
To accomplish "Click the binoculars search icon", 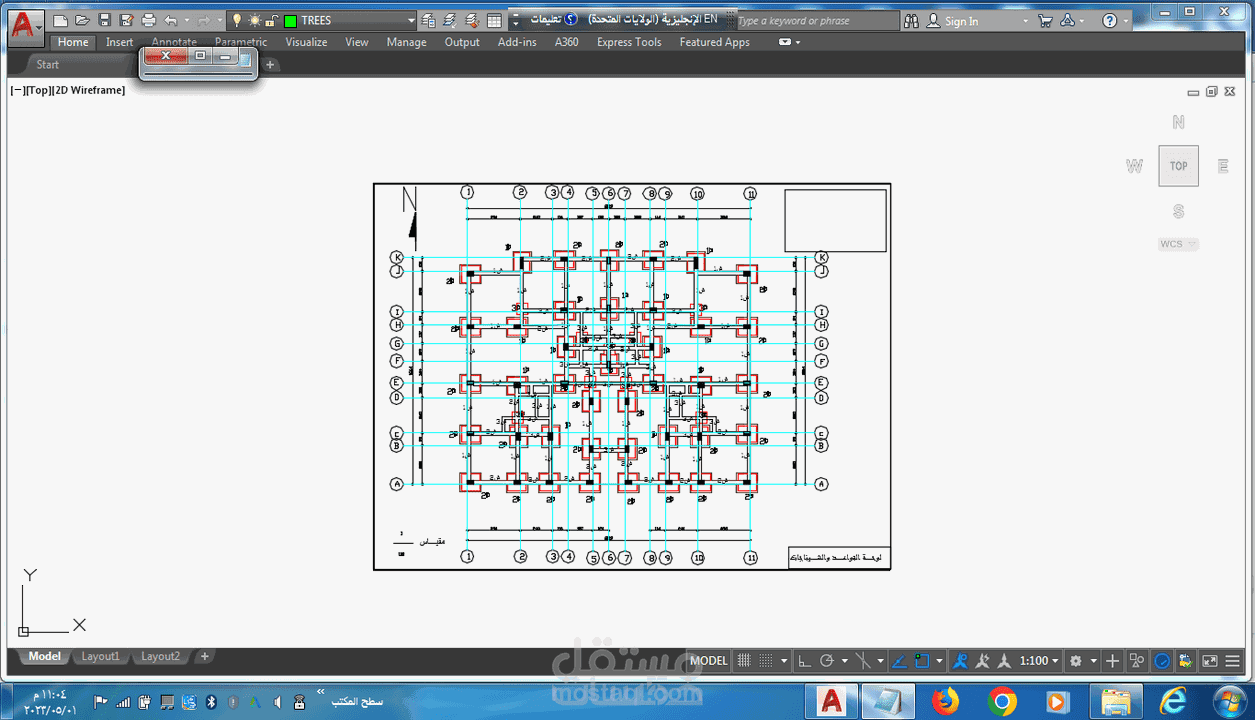I will coord(911,20).
